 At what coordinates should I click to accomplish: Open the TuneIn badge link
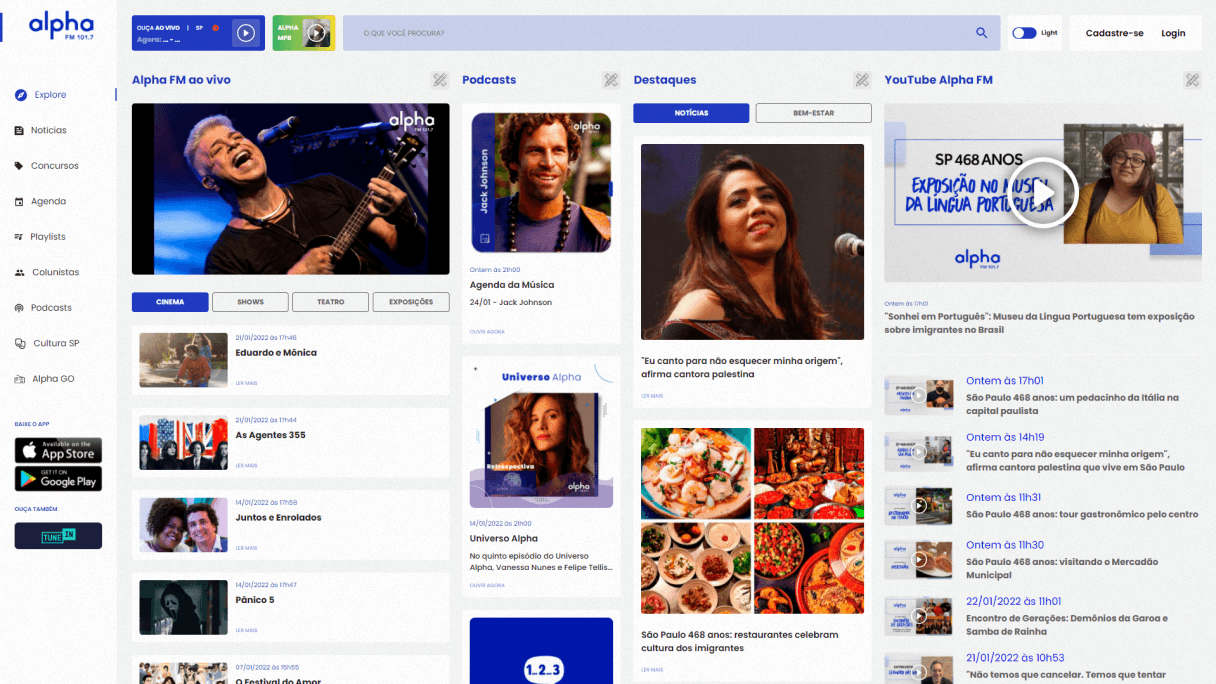(x=58, y=536)
